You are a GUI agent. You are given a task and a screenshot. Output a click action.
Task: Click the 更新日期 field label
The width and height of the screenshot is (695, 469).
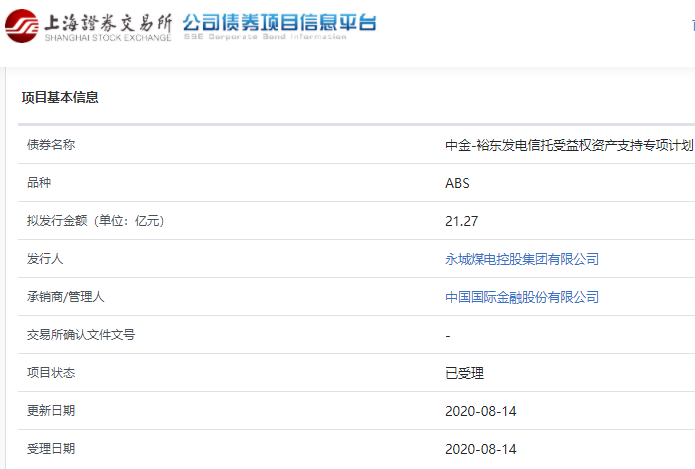point(51,411)
